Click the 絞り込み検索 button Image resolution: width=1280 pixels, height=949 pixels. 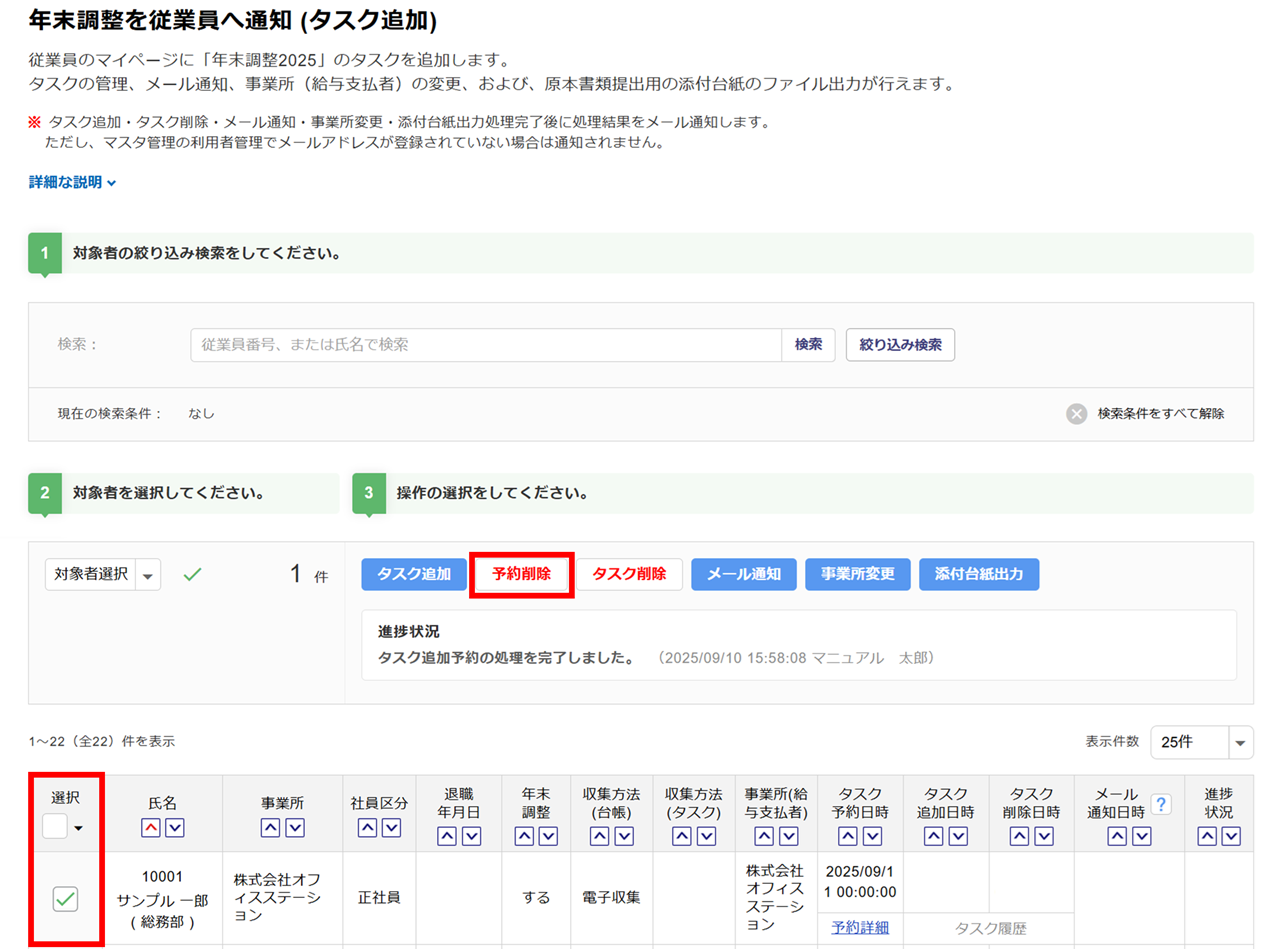click(900, 344)
